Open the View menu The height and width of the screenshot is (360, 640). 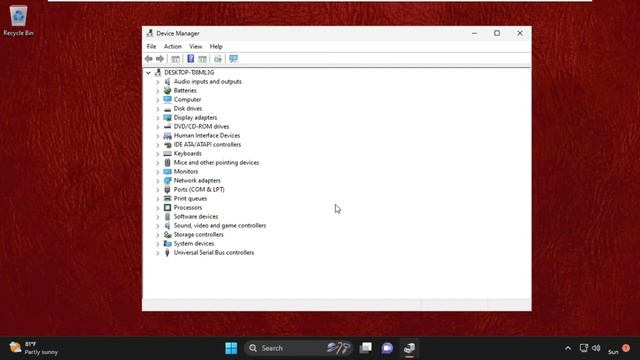196,47
